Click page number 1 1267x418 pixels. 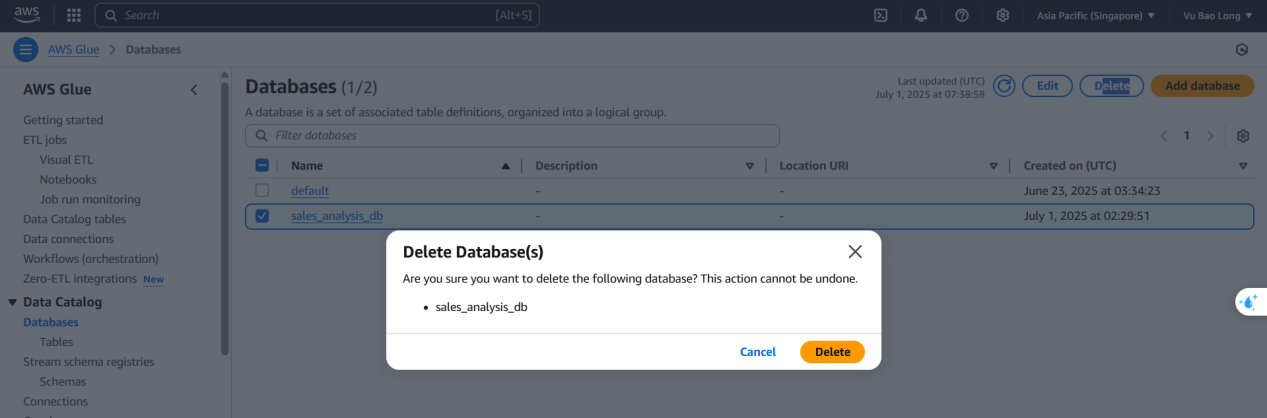pos(1187,135)
